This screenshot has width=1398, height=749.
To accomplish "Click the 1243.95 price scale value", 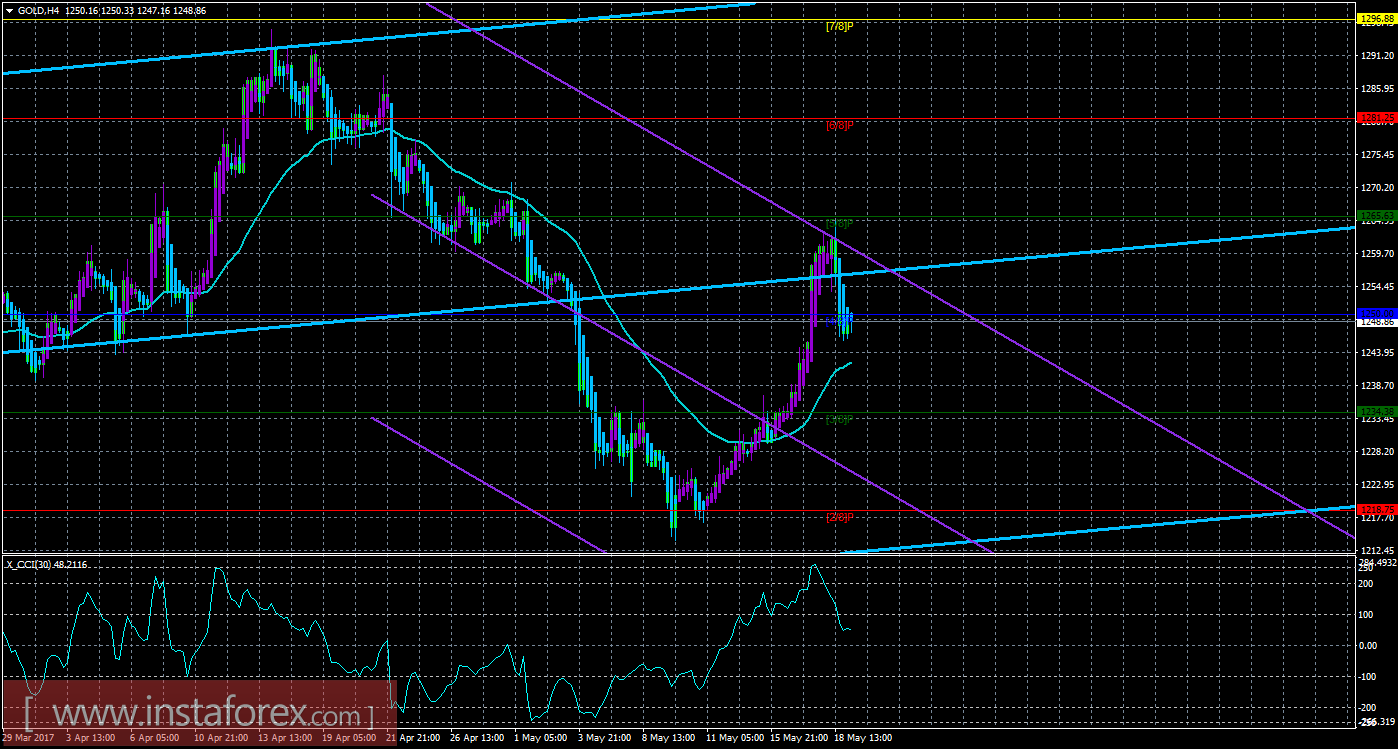I will pyautogui.click(x=1378, y=353).
